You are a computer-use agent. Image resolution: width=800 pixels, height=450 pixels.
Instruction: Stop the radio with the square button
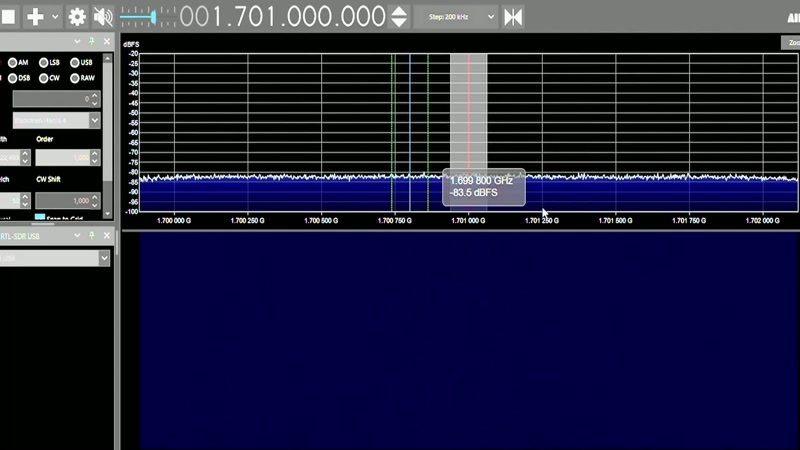click(8, 17)
